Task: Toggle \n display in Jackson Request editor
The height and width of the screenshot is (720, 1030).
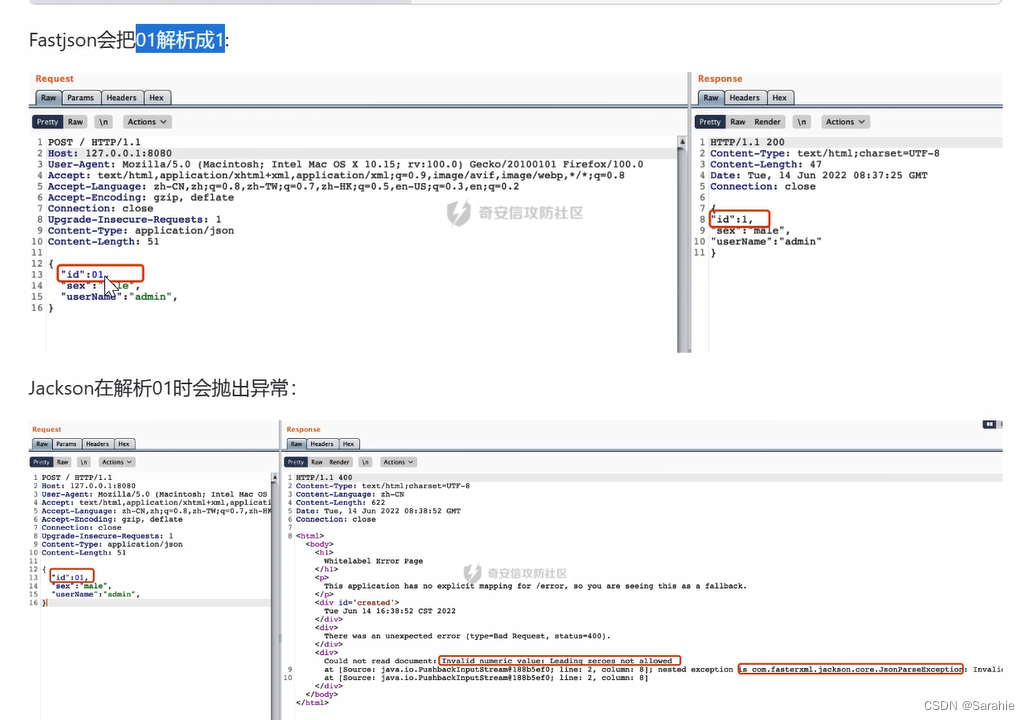Action: click(83, 462)
